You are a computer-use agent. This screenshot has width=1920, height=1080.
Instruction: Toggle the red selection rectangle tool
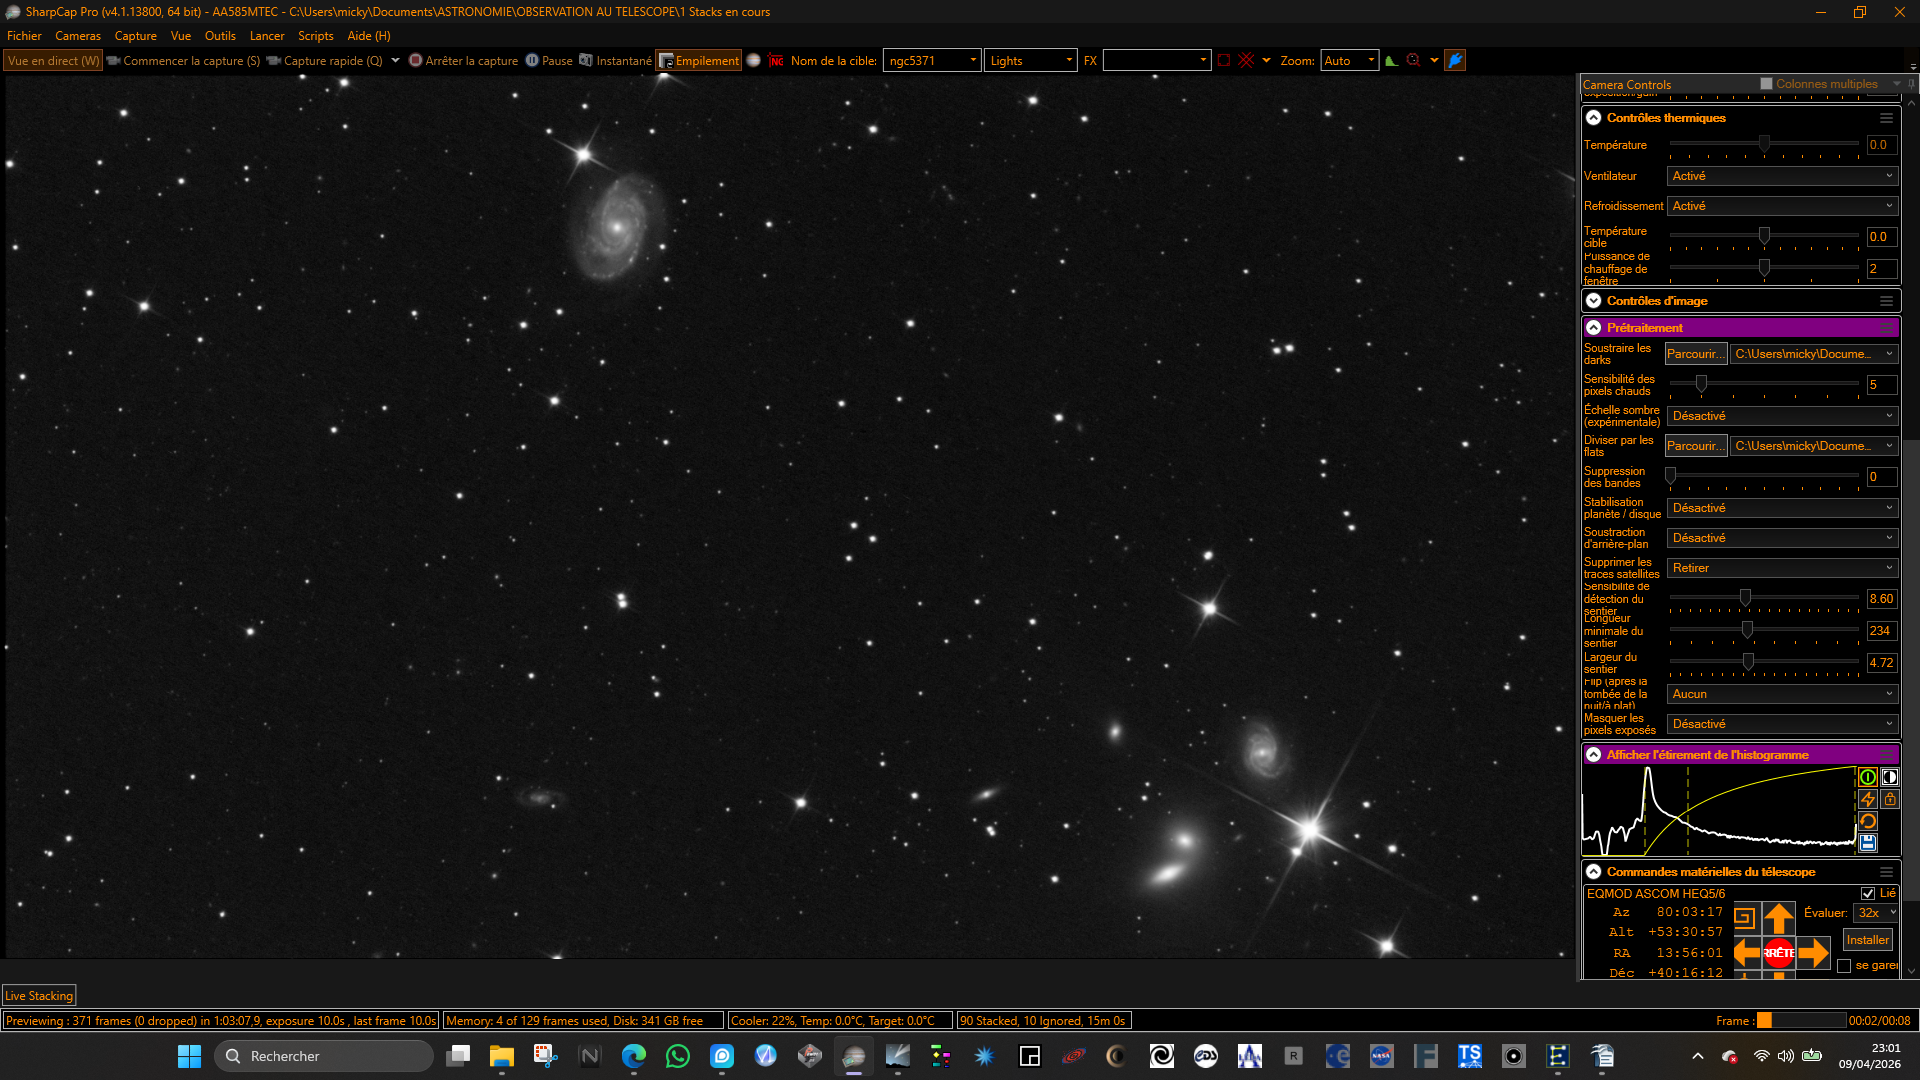(1223, 61)
